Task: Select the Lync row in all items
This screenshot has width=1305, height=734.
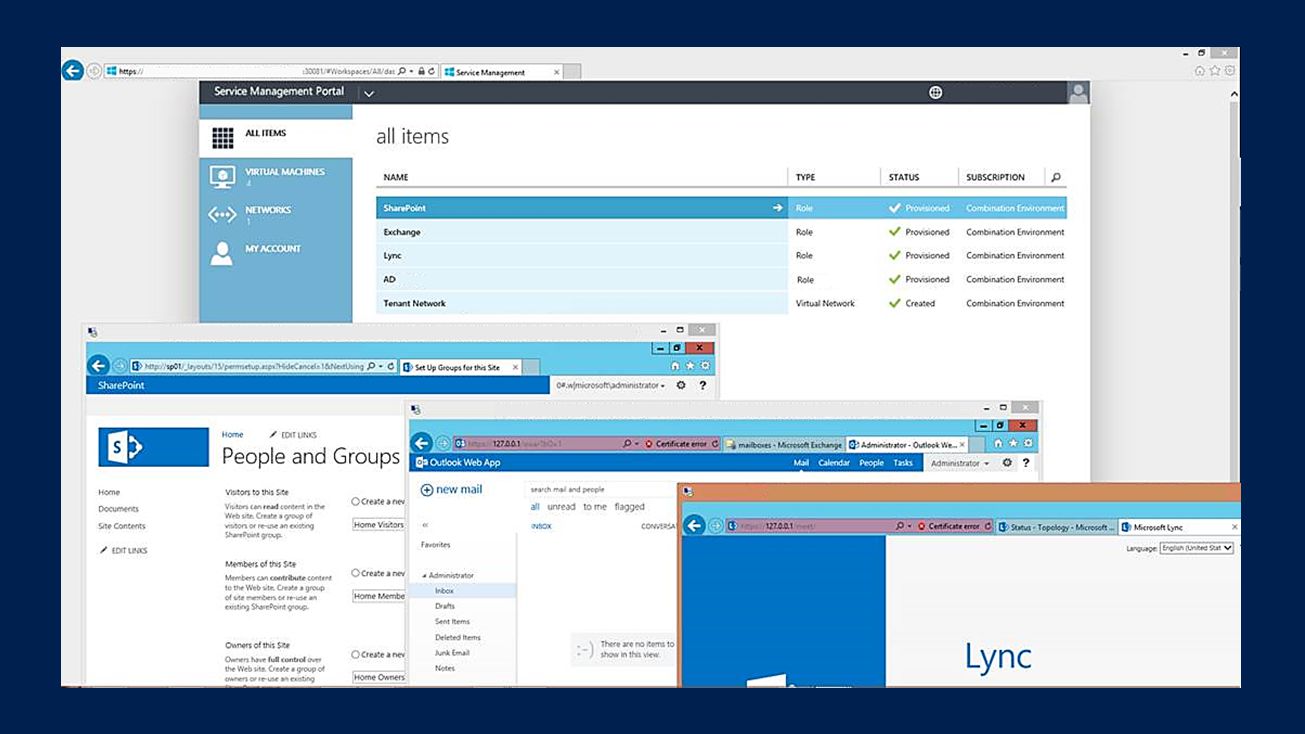Action: pyautogui.click(x=721, y=256)
